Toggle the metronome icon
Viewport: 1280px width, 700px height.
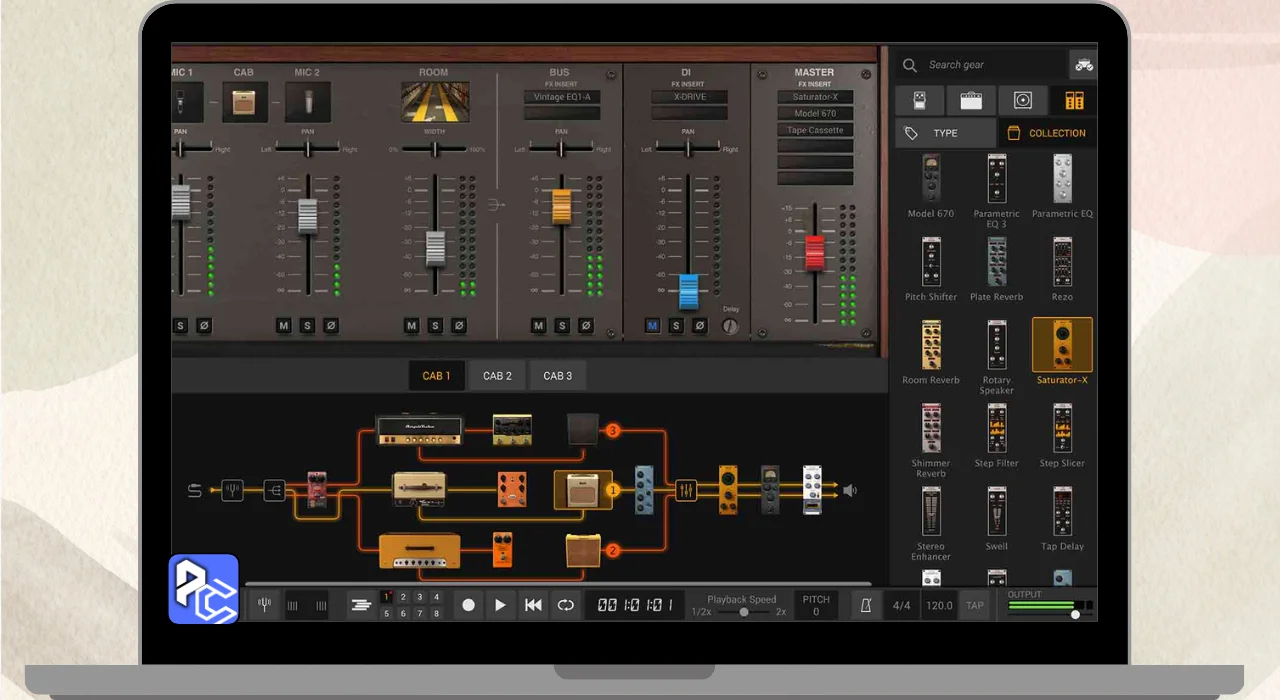pyautogui.click(x=866, y=605)
